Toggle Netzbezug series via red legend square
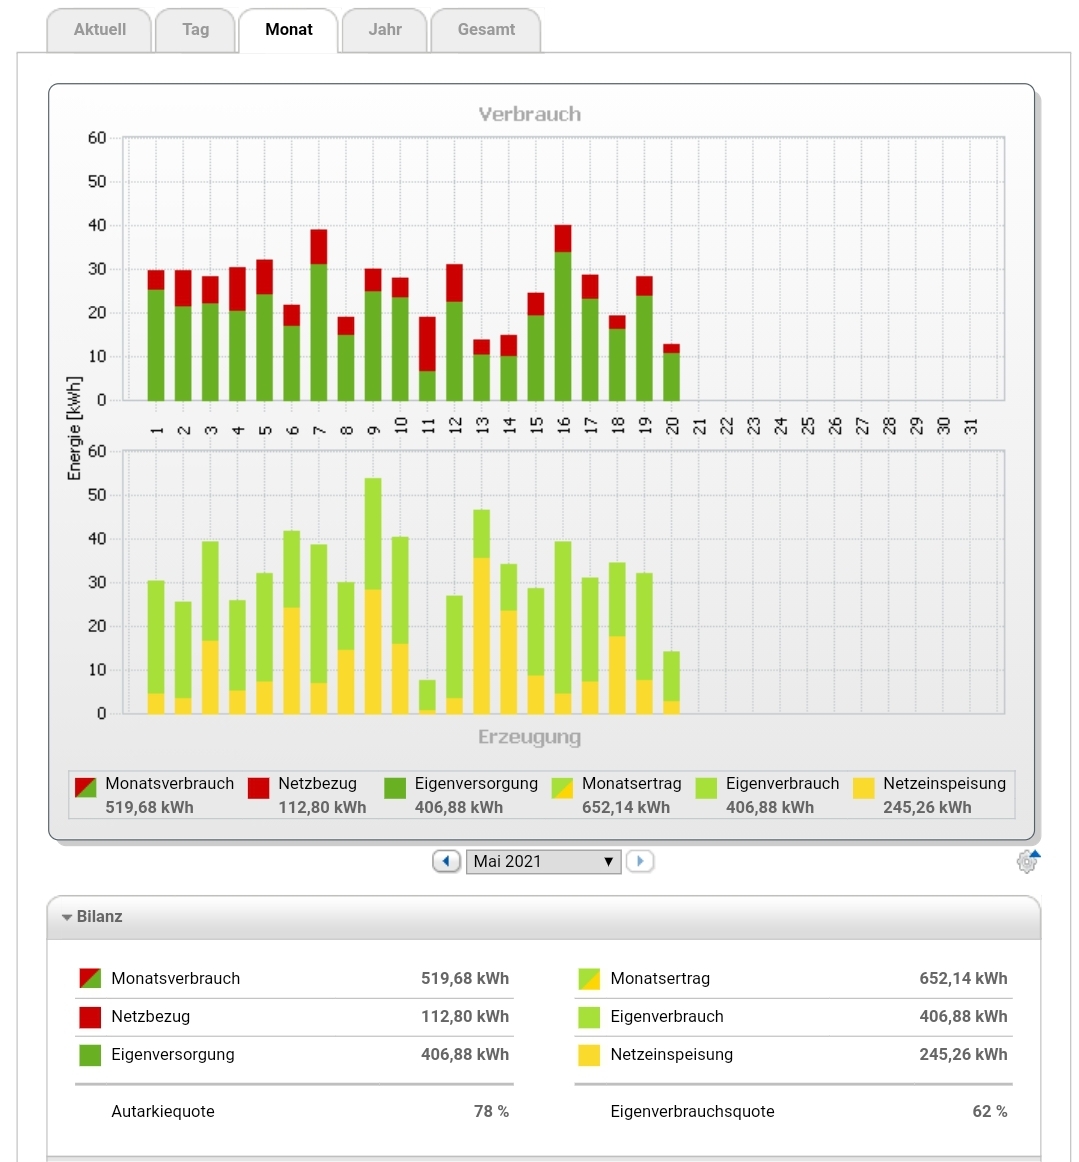The image size is (1079, 1162). click(x=259, y=787)
